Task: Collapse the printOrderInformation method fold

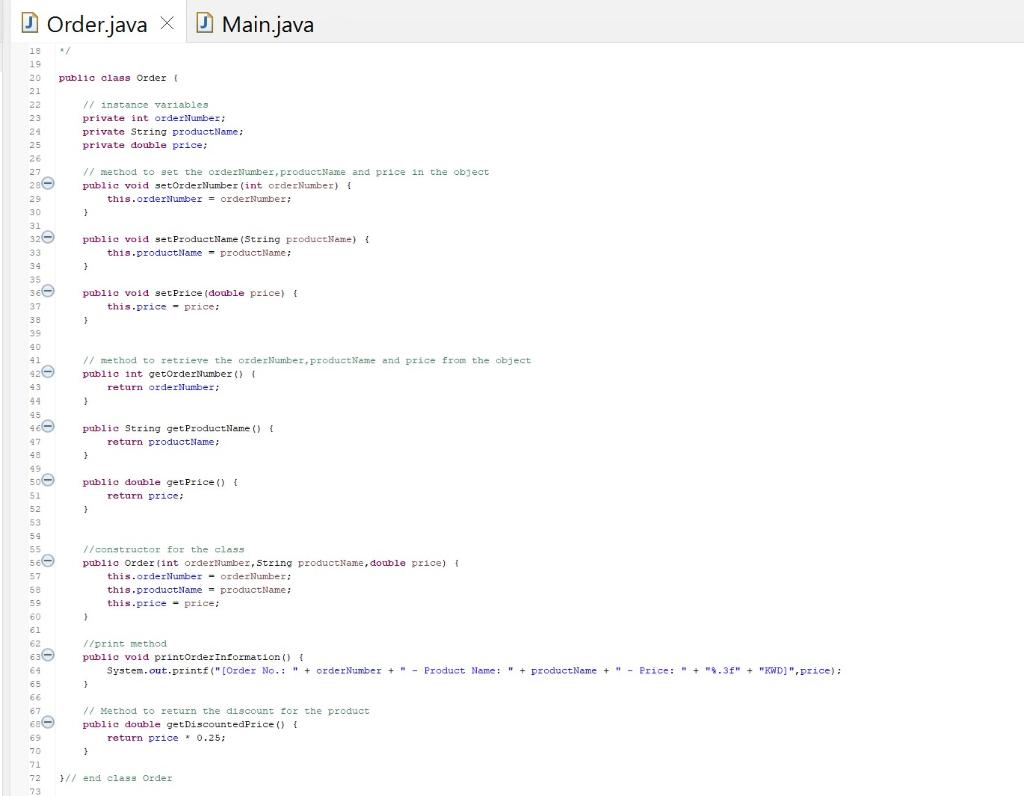Action: [x=46, y=657]
